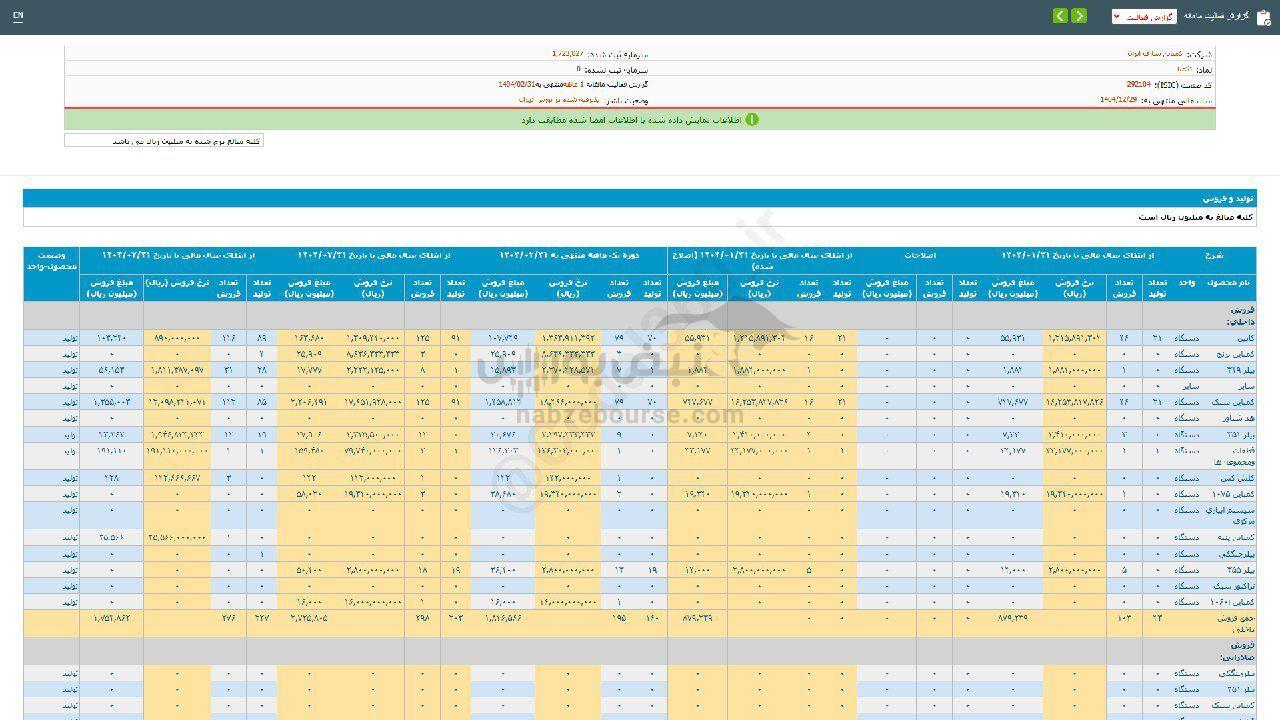Click the period ending date 1404/02/31
1280x720 pixels.
coord(518,86)
